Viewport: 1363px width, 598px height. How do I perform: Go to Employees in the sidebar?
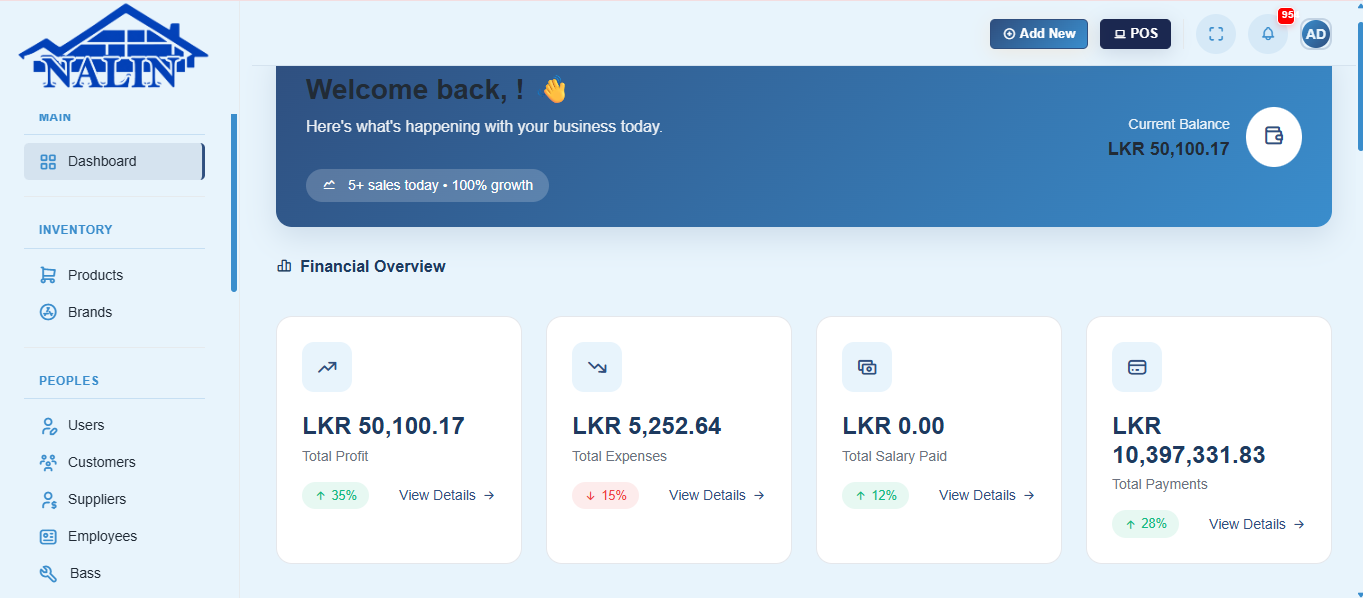point(114,536)
